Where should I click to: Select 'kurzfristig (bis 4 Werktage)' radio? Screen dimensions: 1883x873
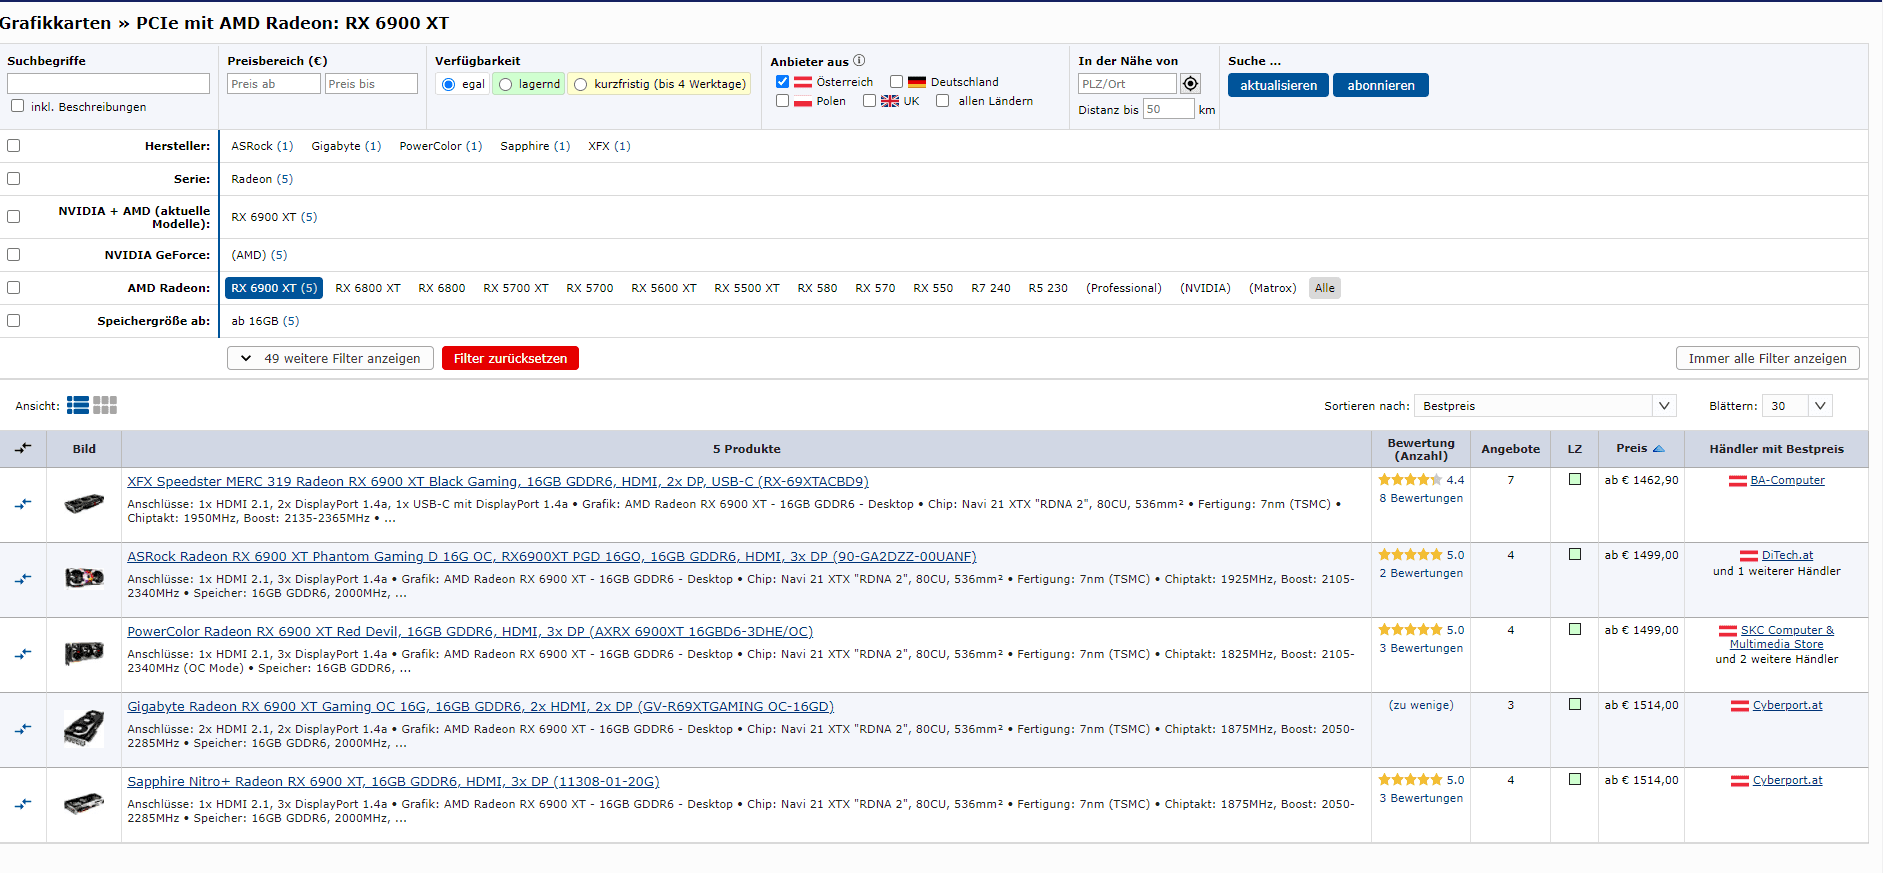[580, 84]
